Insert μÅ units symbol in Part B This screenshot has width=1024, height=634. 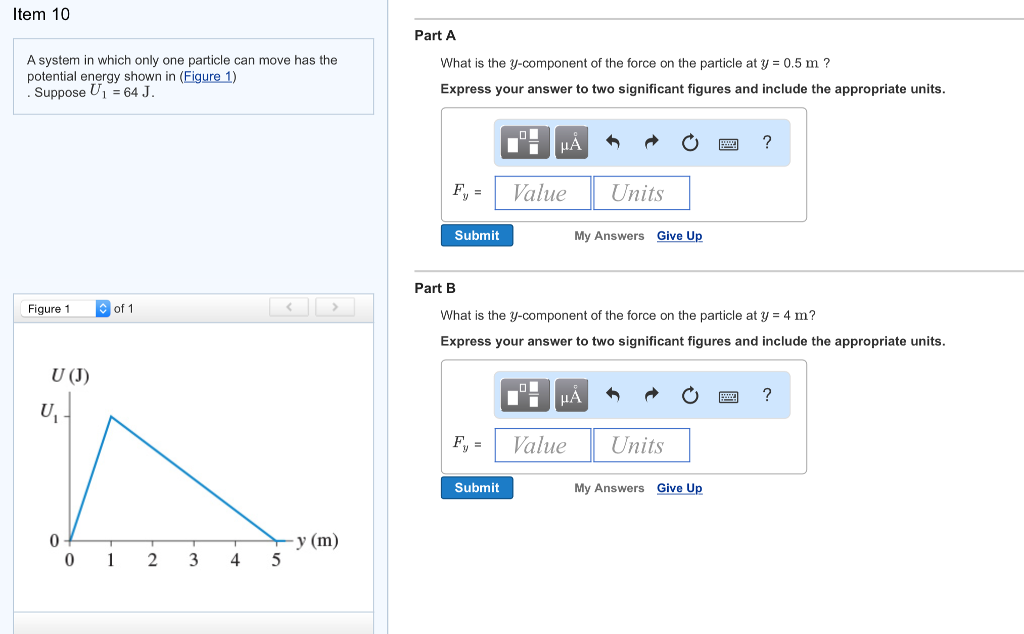pos(570,394)
